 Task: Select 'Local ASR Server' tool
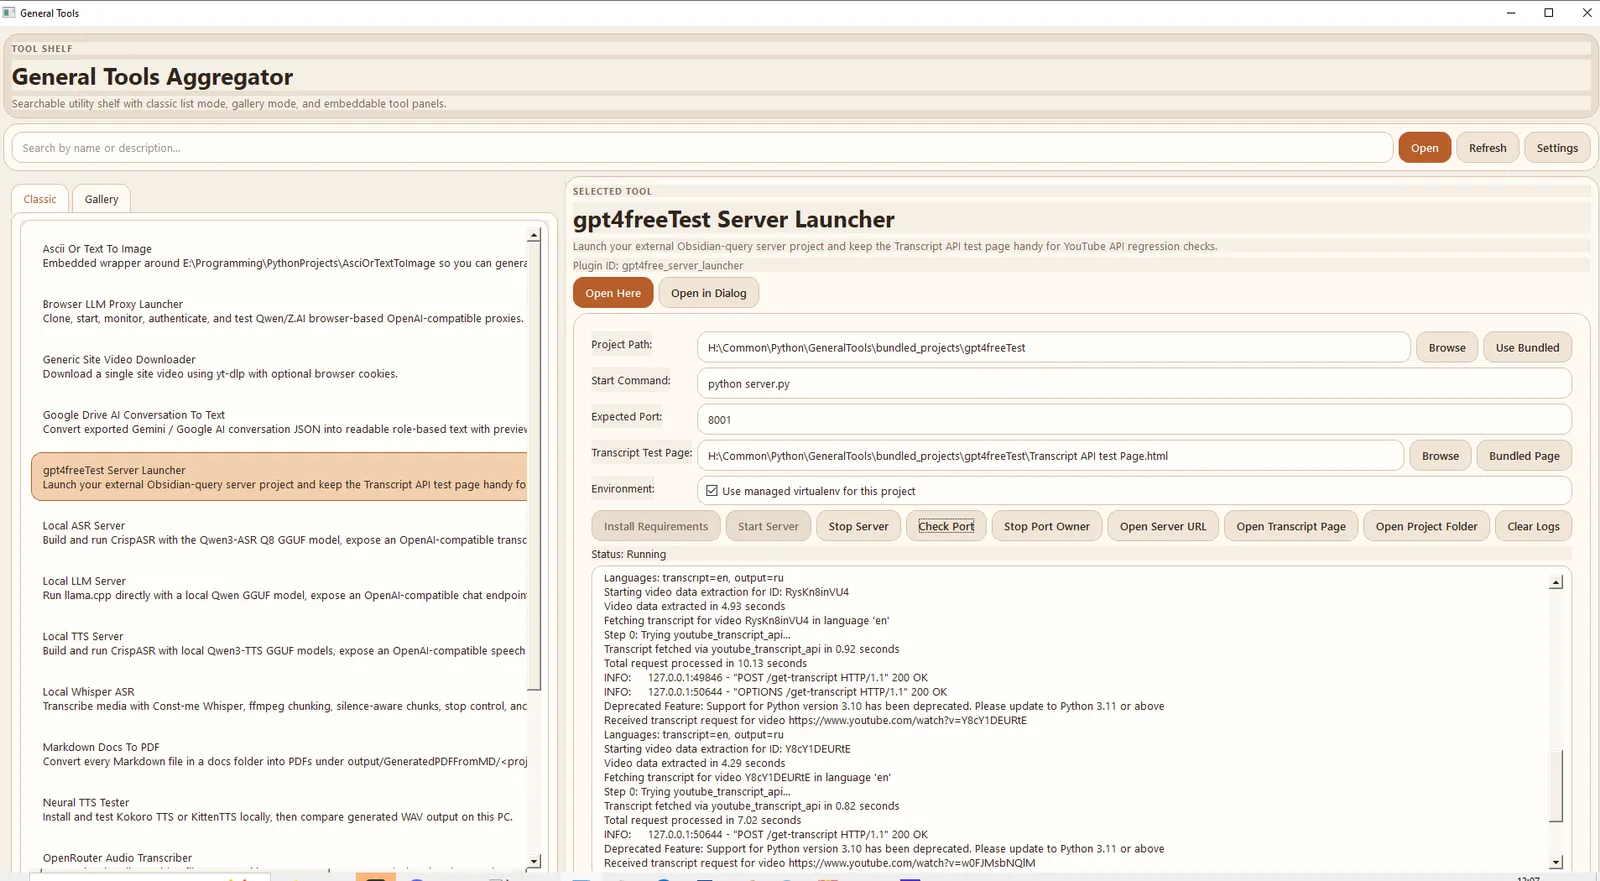[x=279, y=533]
